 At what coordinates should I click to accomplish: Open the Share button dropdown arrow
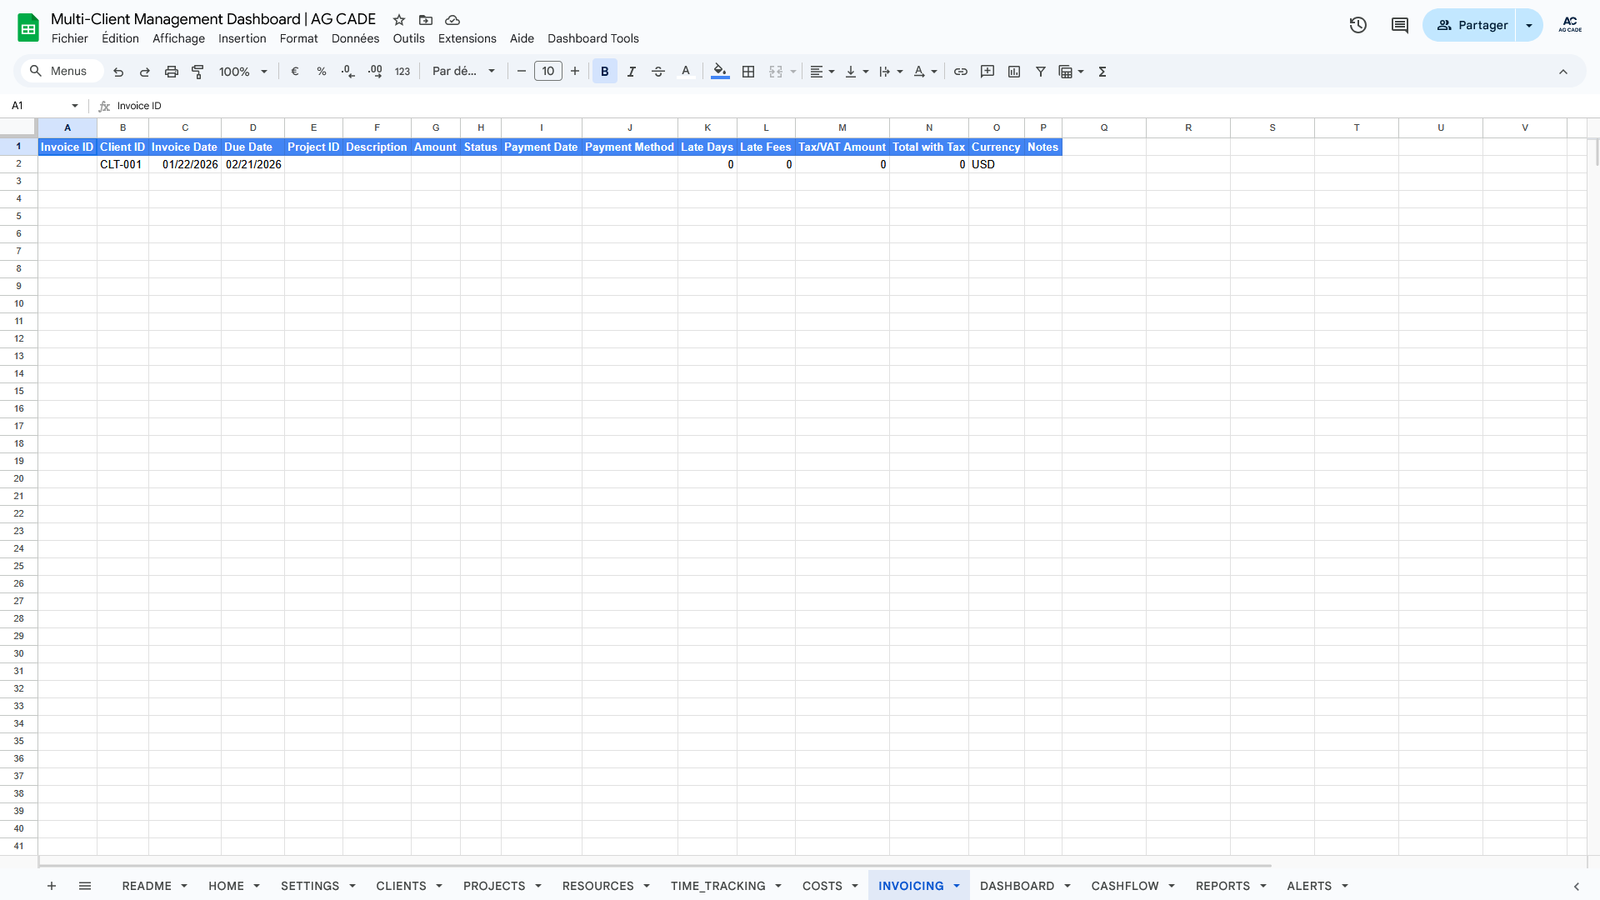1529,25
